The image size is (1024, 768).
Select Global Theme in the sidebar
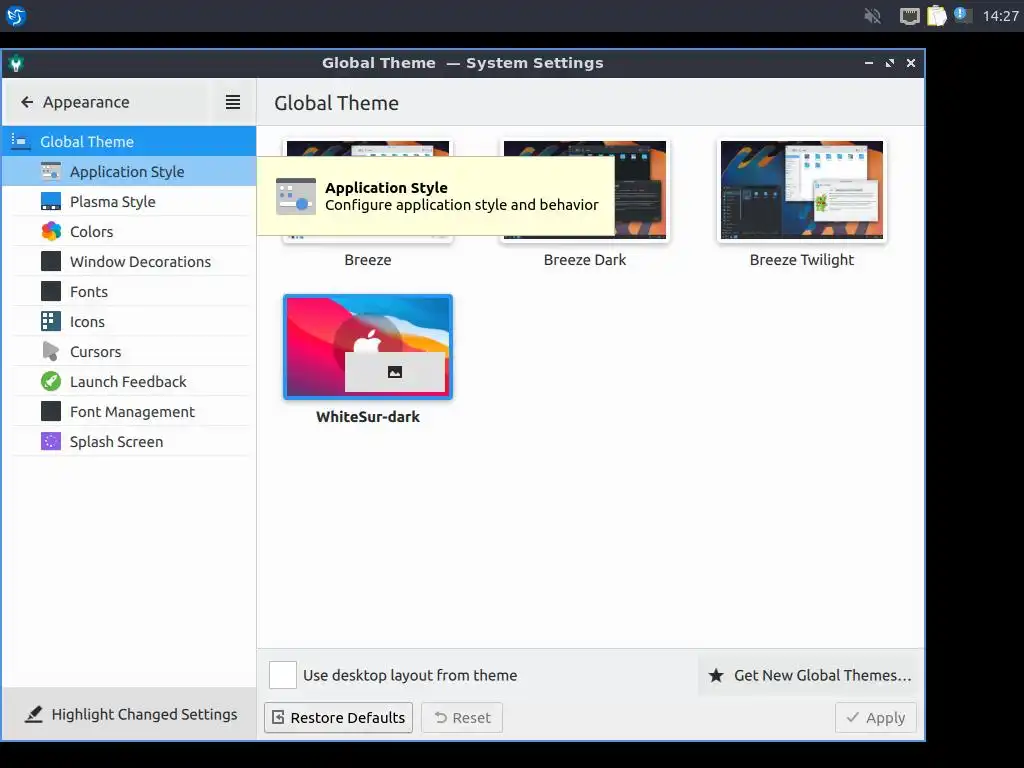pyautogui.click(x=129, y=141)
